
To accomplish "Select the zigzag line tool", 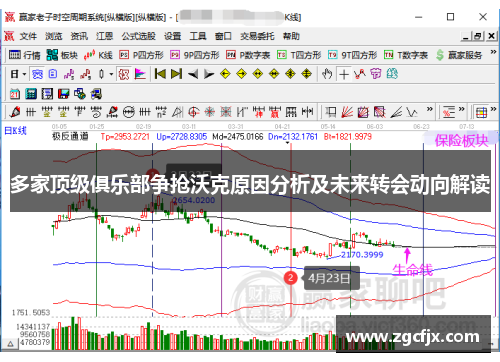I will click(412, 112).
